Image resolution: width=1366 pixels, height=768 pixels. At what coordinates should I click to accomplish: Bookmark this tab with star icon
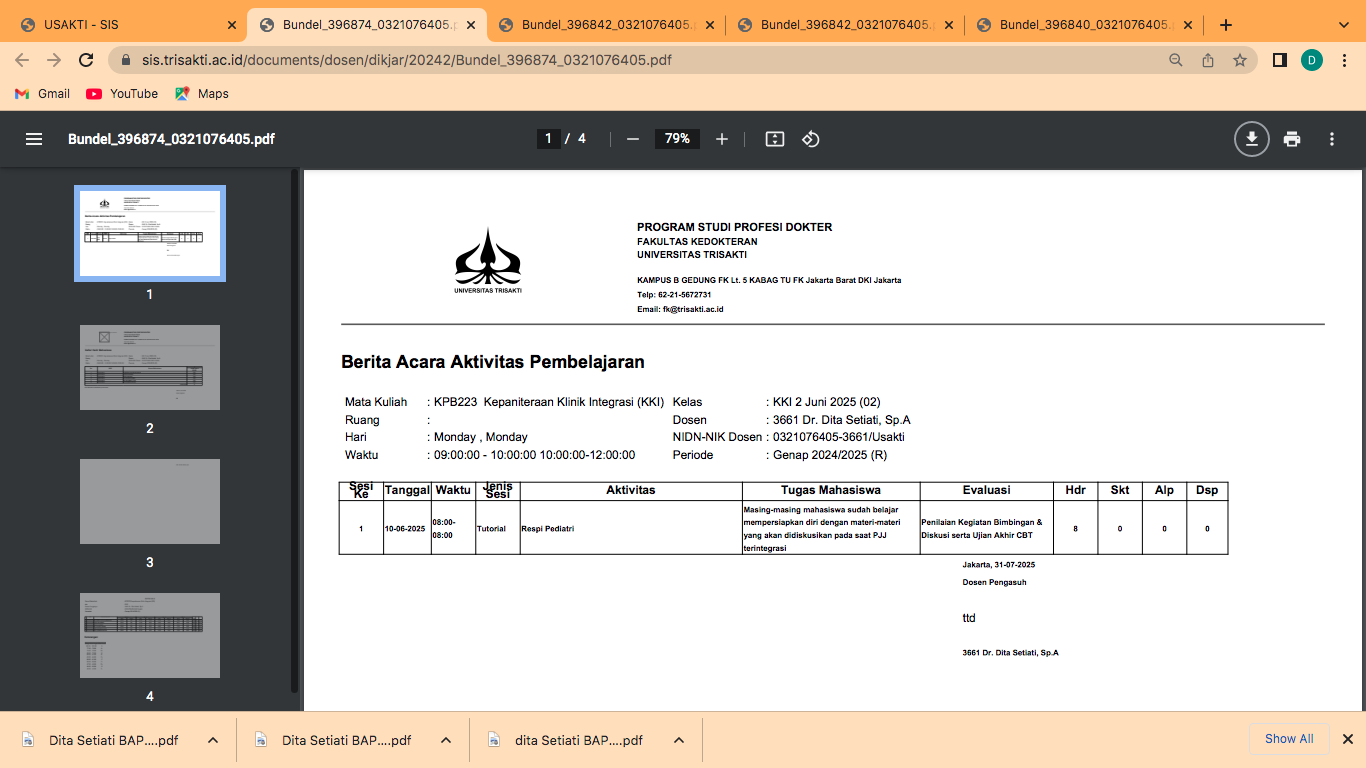point(1240,60)
